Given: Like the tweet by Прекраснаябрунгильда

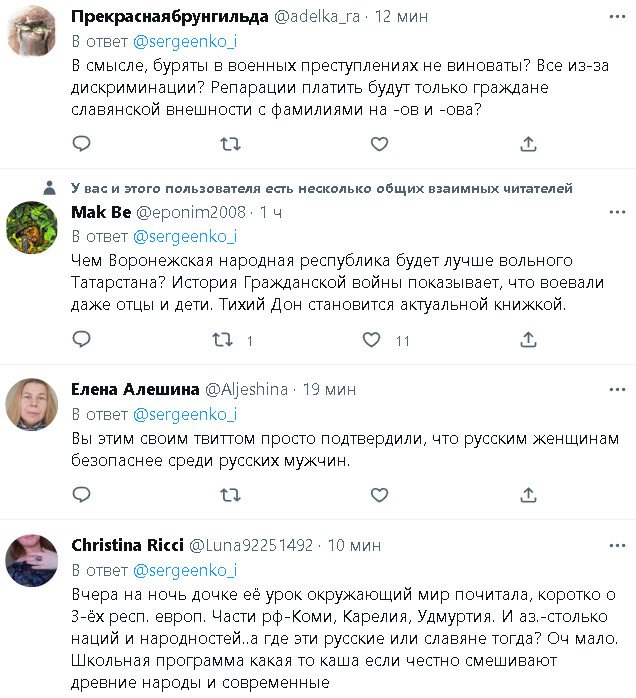Looking at the screenshot, I should pyautogui.click(x=379, y=144).
